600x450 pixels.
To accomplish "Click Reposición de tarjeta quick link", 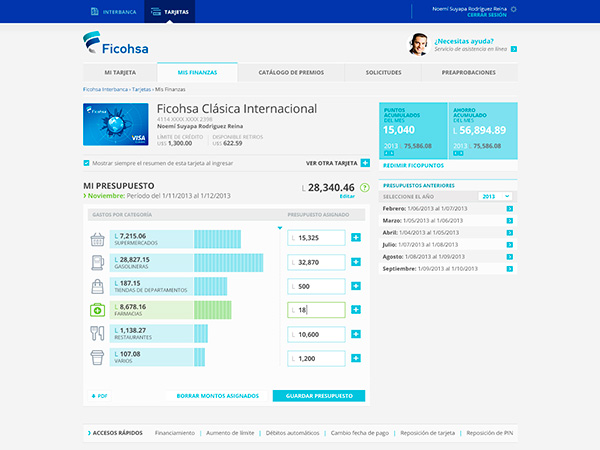I will point(427,433).
